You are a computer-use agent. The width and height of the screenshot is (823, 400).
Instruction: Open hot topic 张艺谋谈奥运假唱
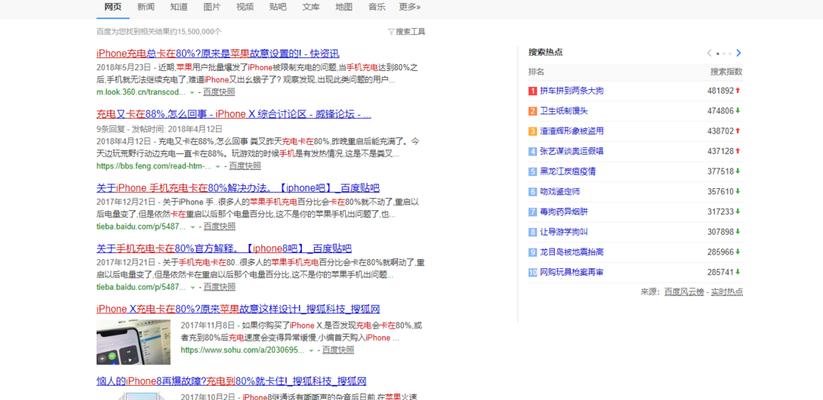pos(572,151)
